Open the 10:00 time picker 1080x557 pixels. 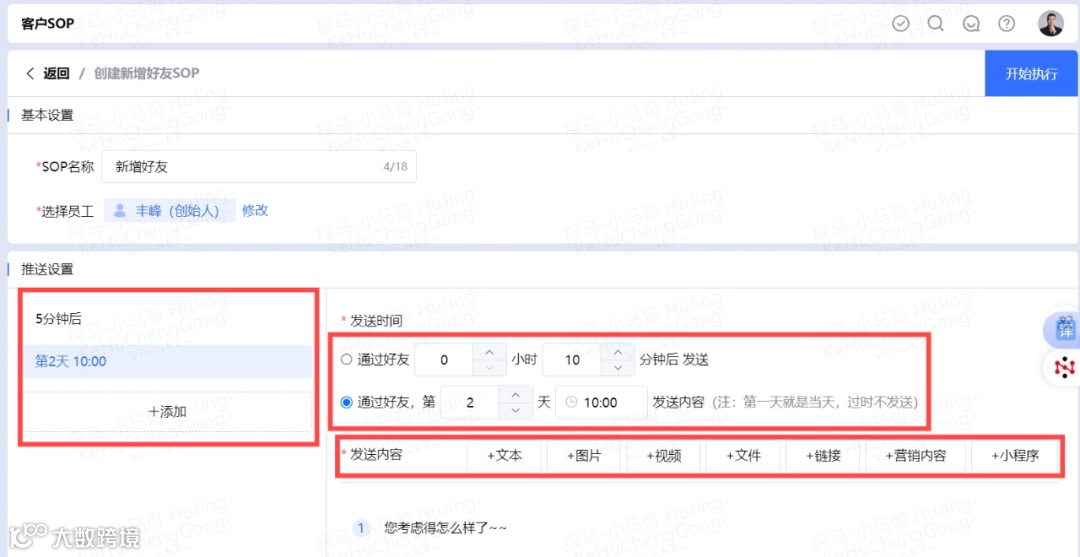tap(601, 403)
